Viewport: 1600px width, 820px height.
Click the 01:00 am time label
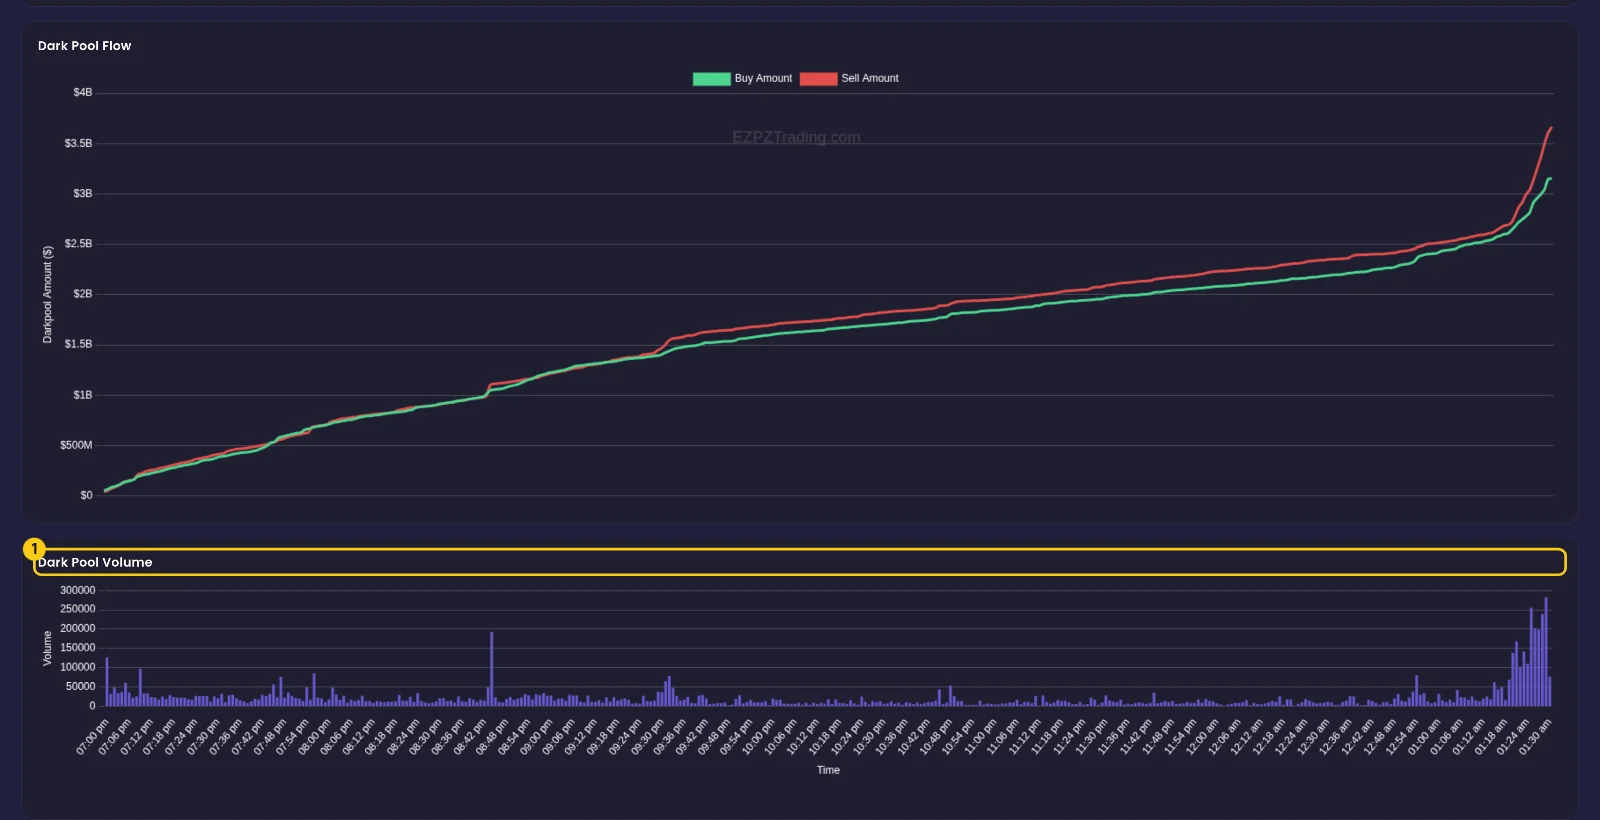tap(1424, 736)
